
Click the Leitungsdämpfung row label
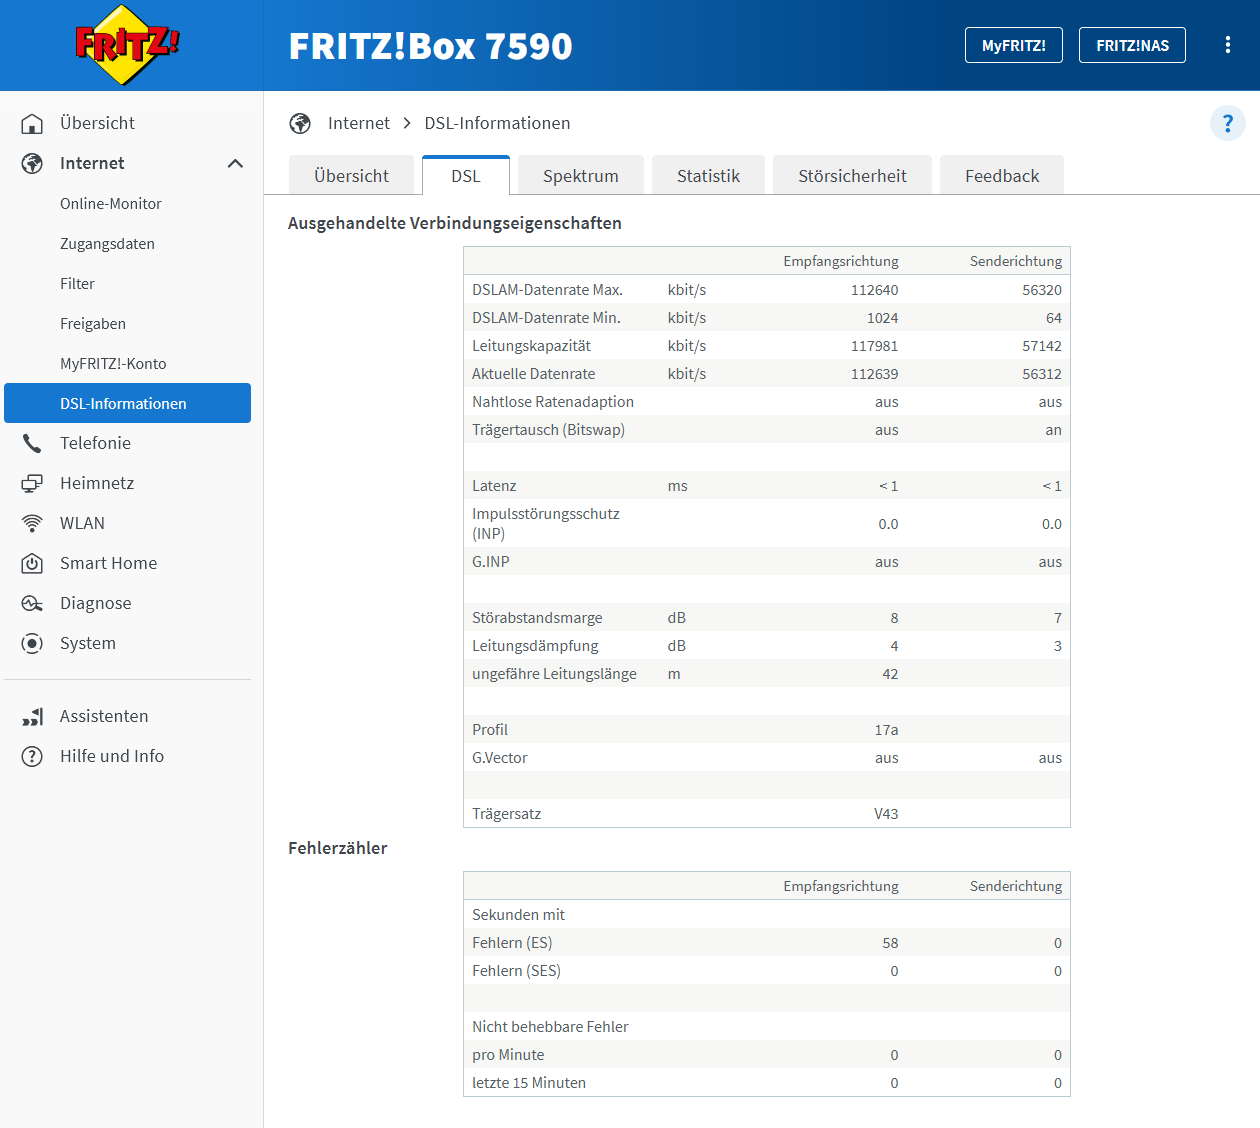point(535,646)
